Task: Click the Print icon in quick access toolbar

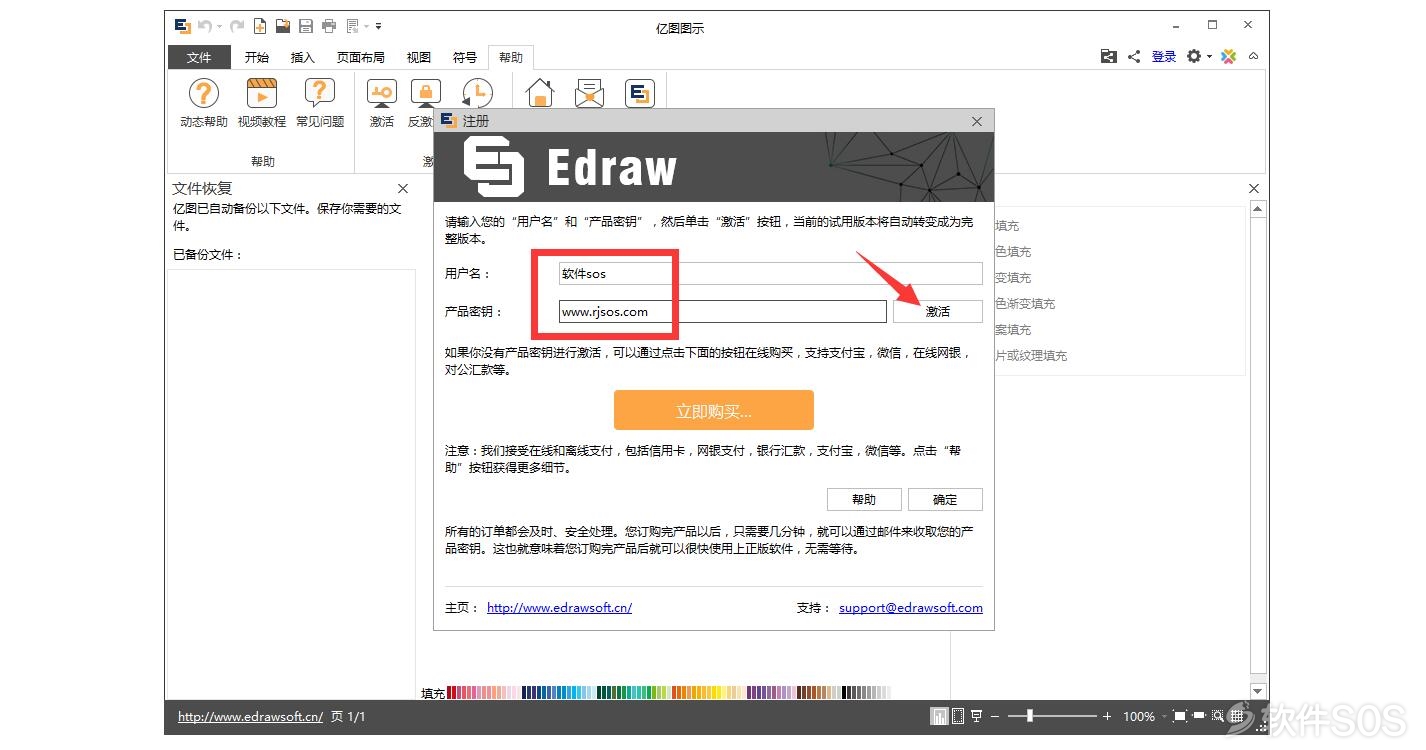Action: 329,26
